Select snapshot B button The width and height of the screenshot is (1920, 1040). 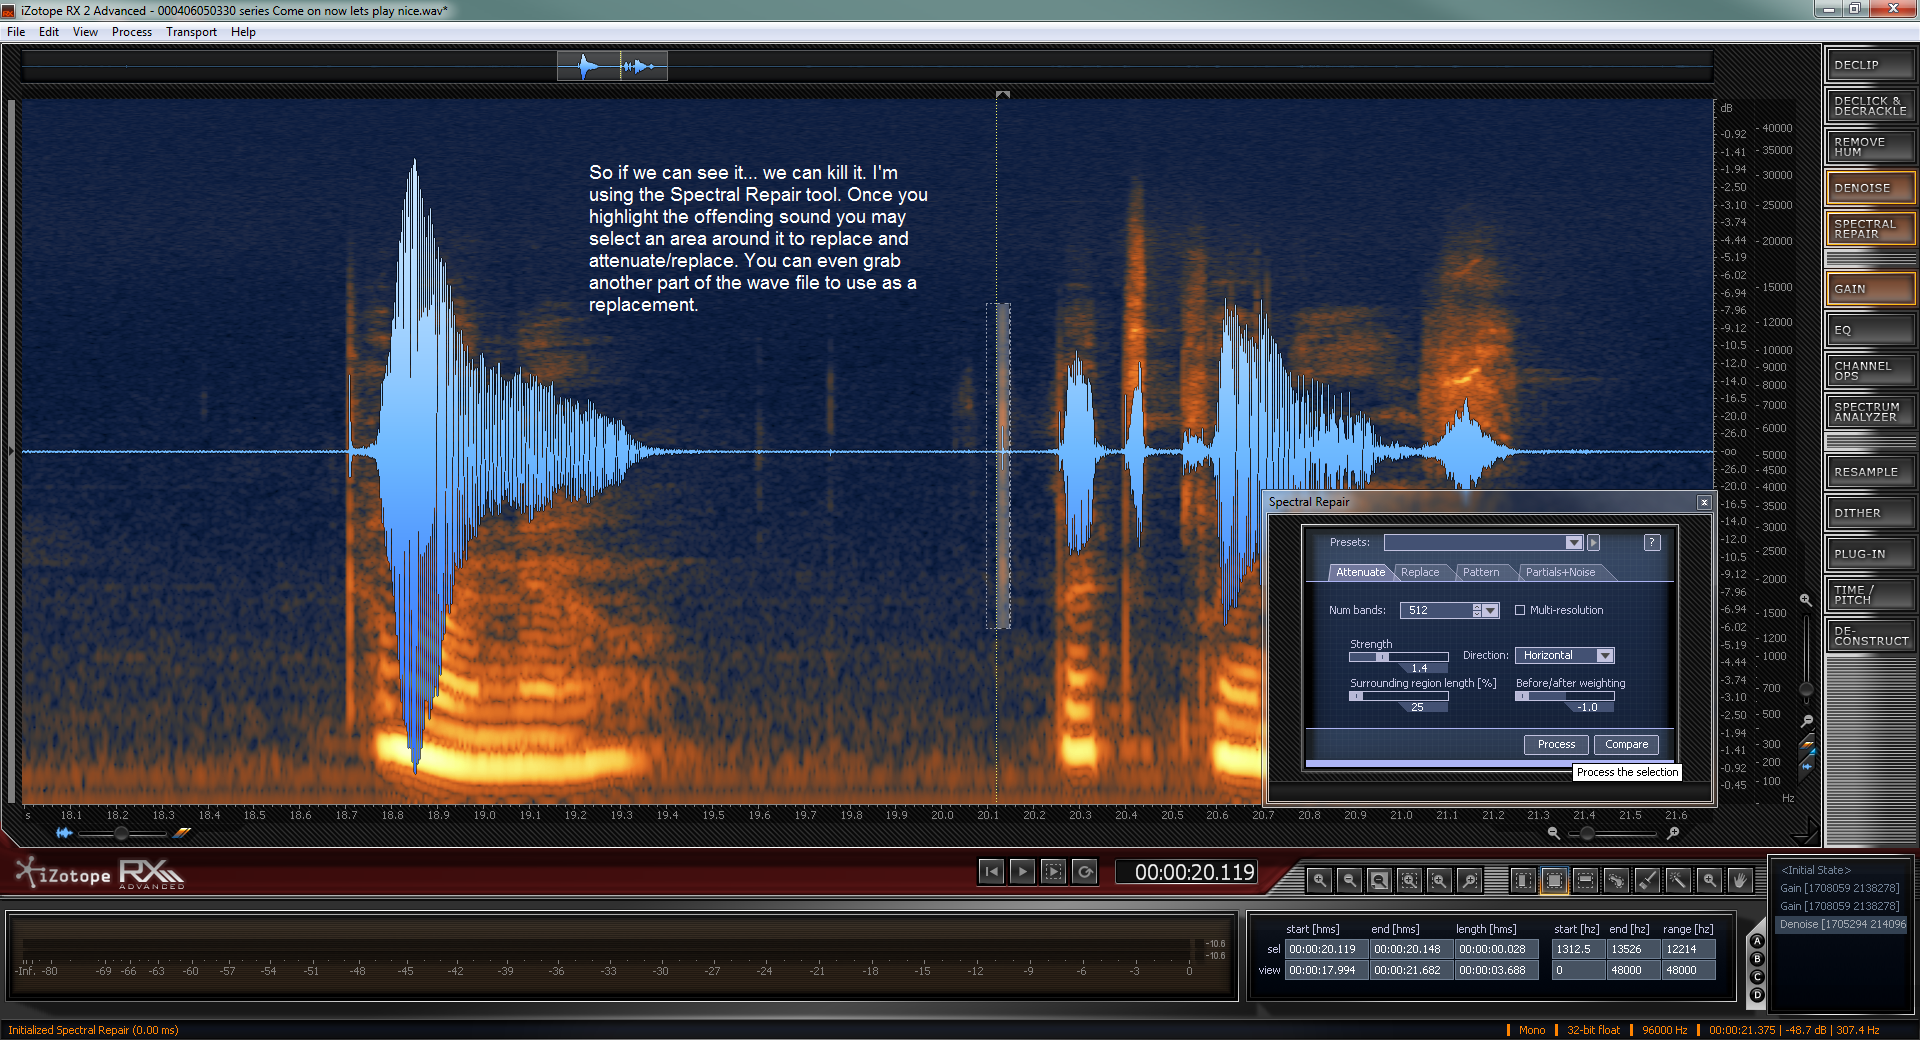(1757, 959)
